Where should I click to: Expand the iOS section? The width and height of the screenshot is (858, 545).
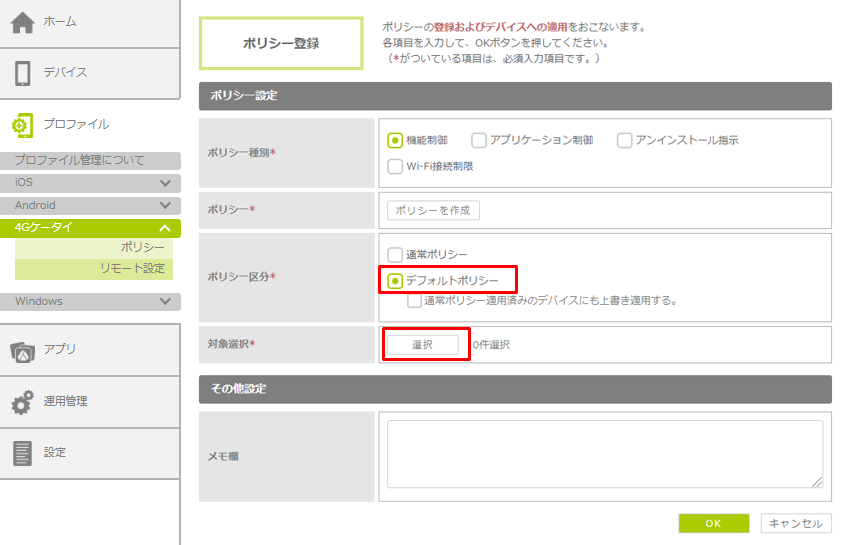tap(165, 183)
